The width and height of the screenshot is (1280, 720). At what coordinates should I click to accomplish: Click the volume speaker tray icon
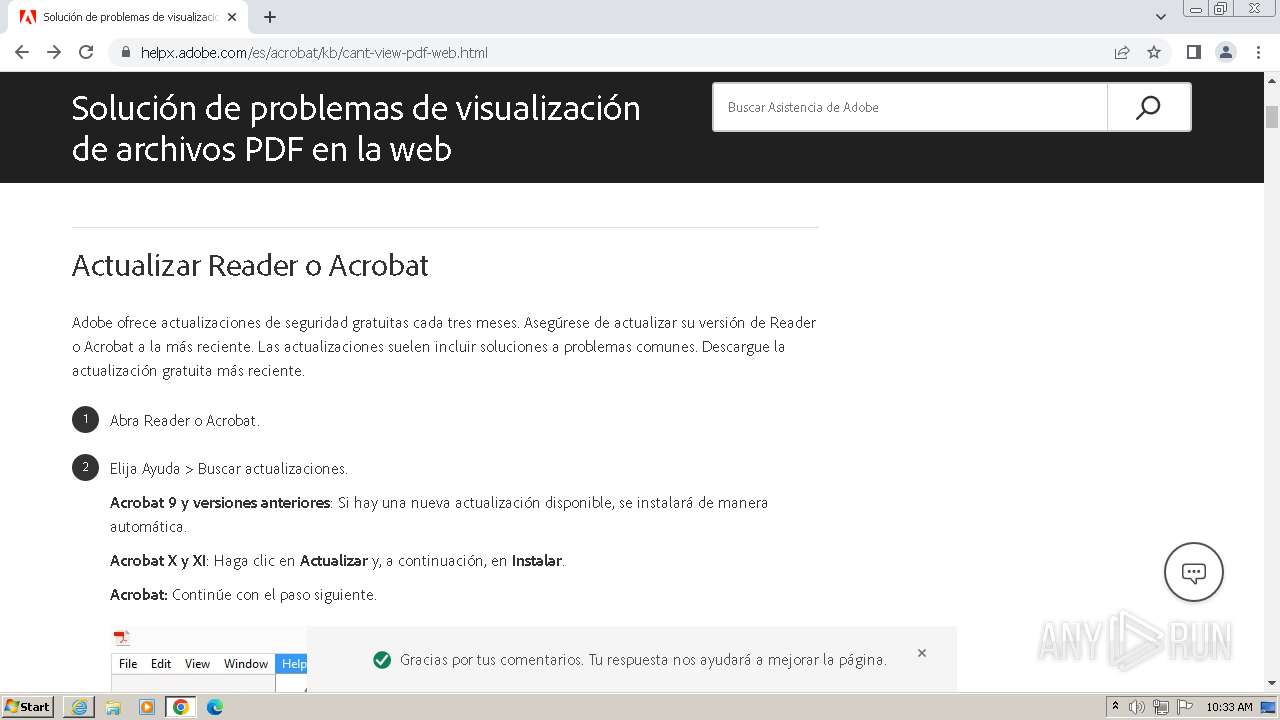point(1137,707)
